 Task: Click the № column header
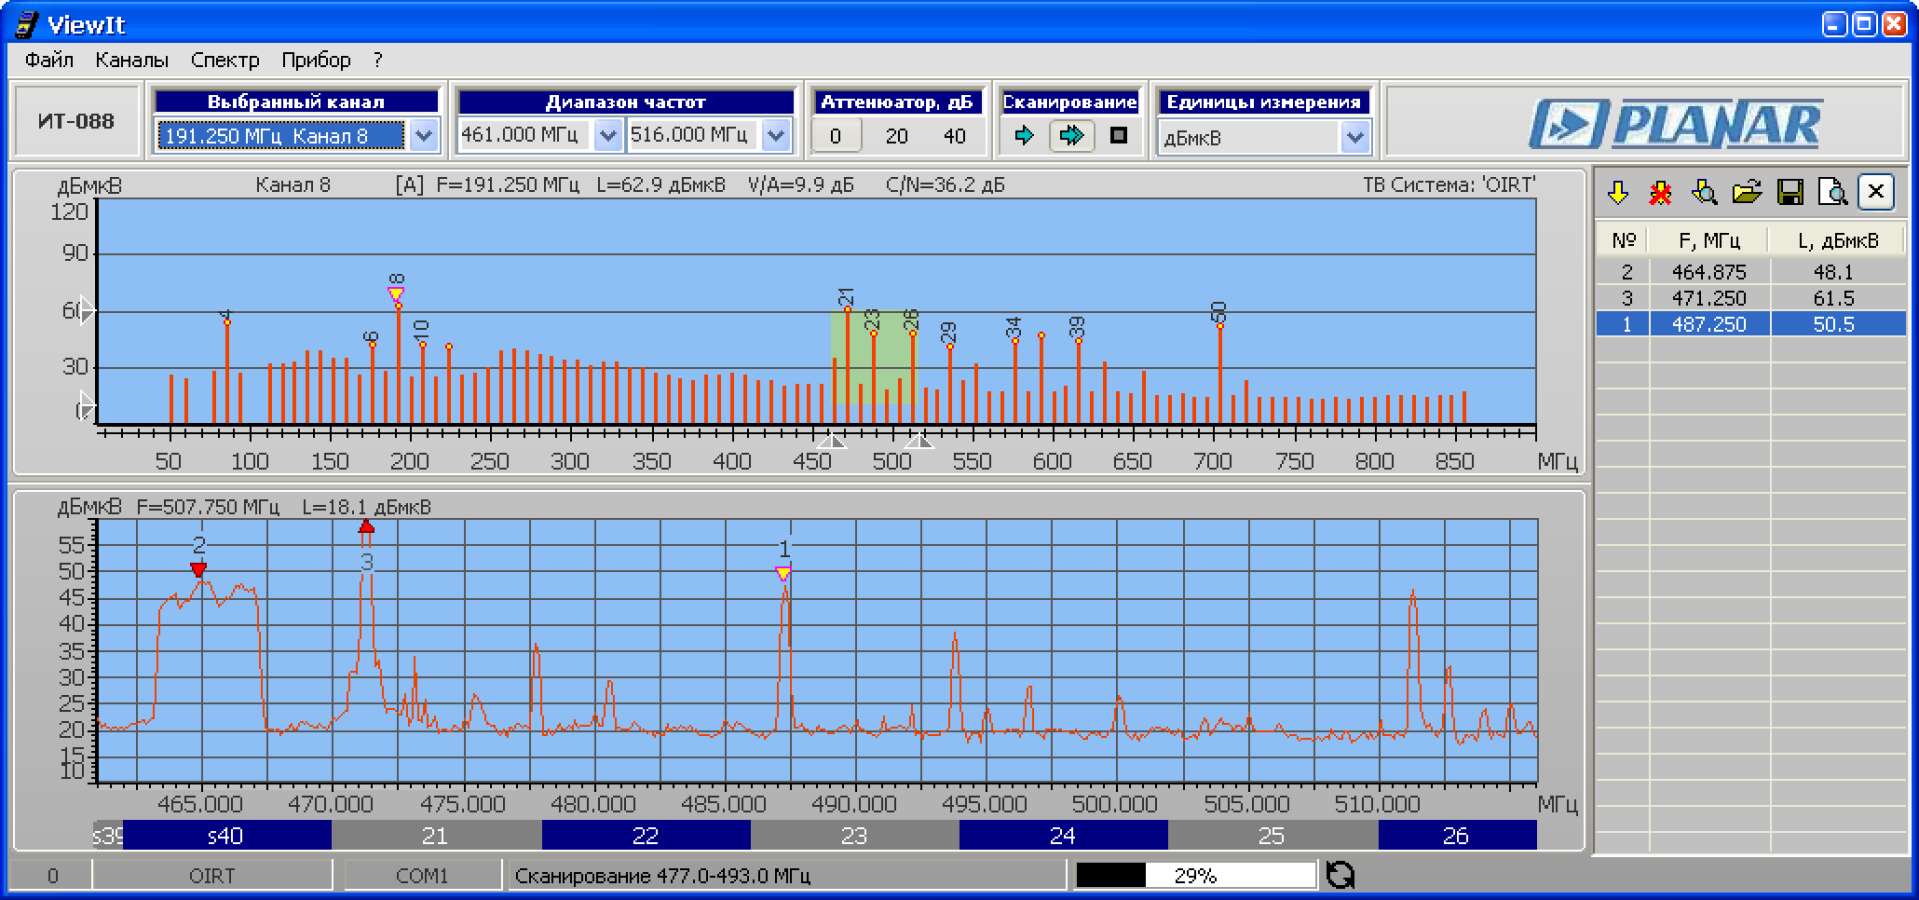pos(1623,240)
